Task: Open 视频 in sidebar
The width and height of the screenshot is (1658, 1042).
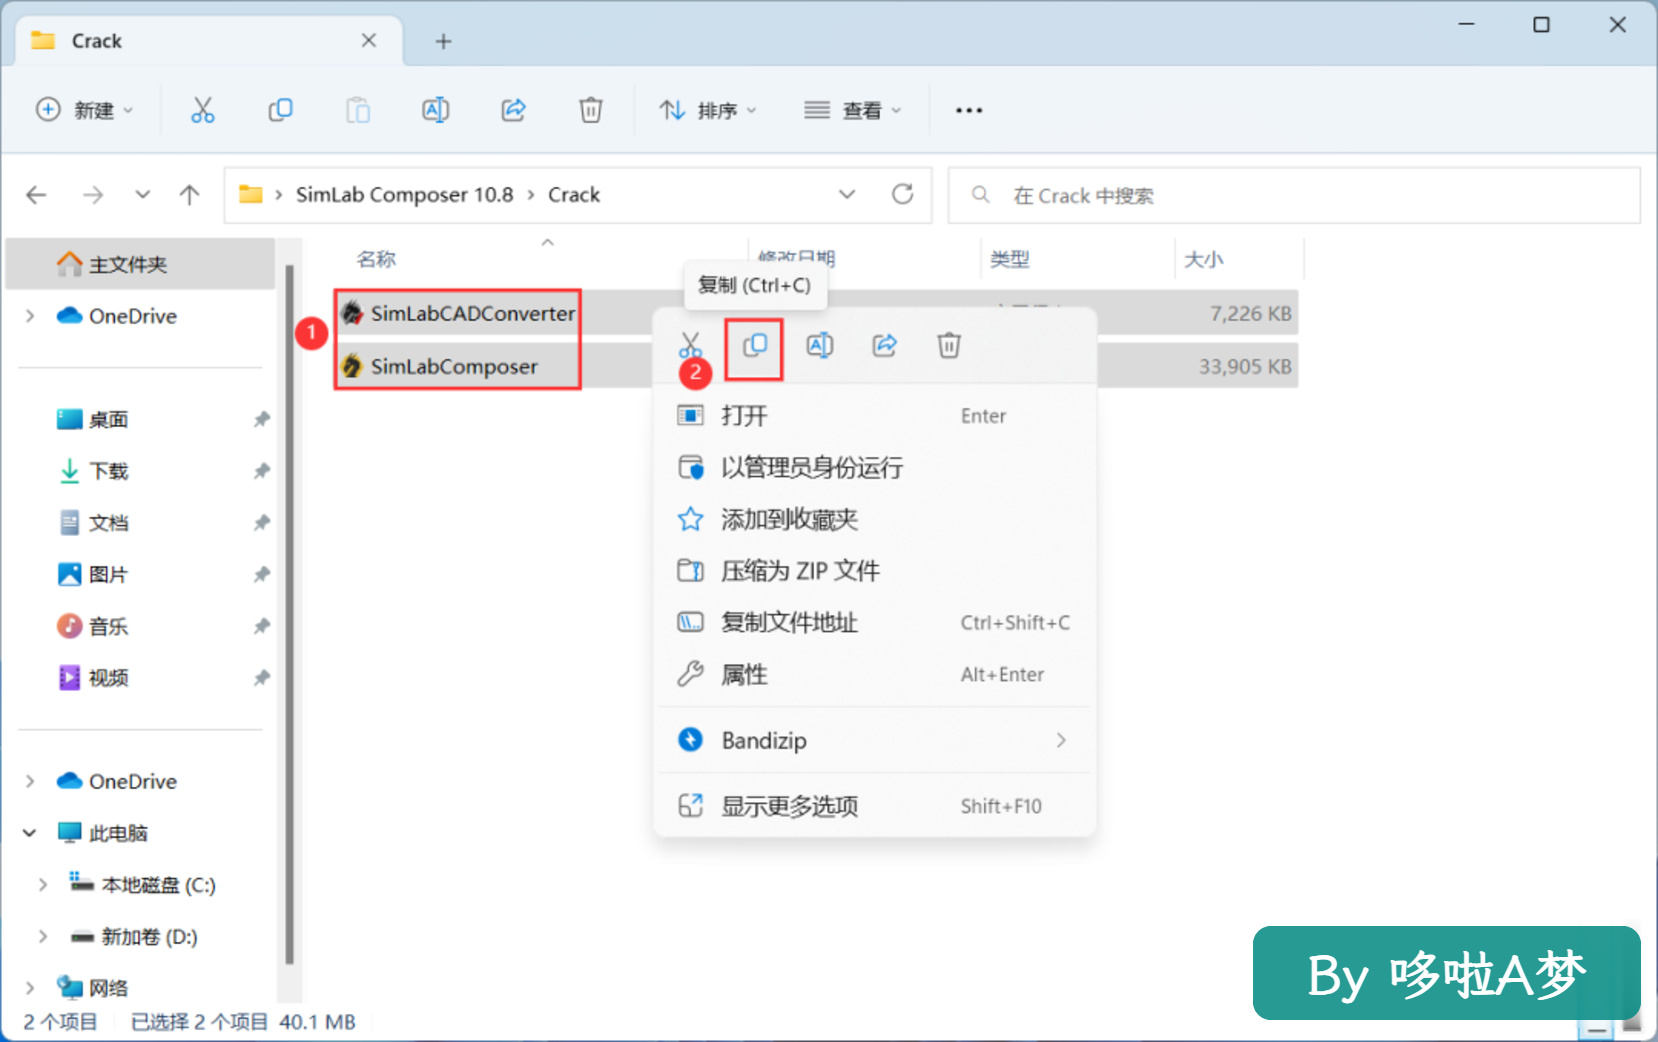Action: pos(108,678)
